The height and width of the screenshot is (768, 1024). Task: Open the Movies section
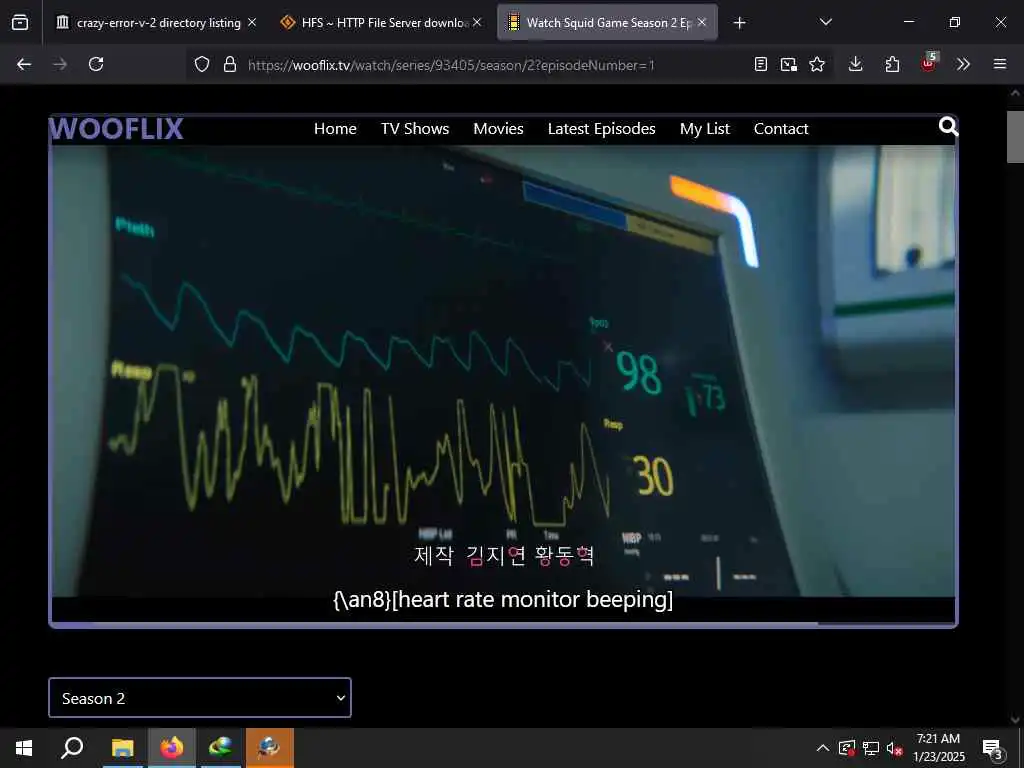coord(498,129)
